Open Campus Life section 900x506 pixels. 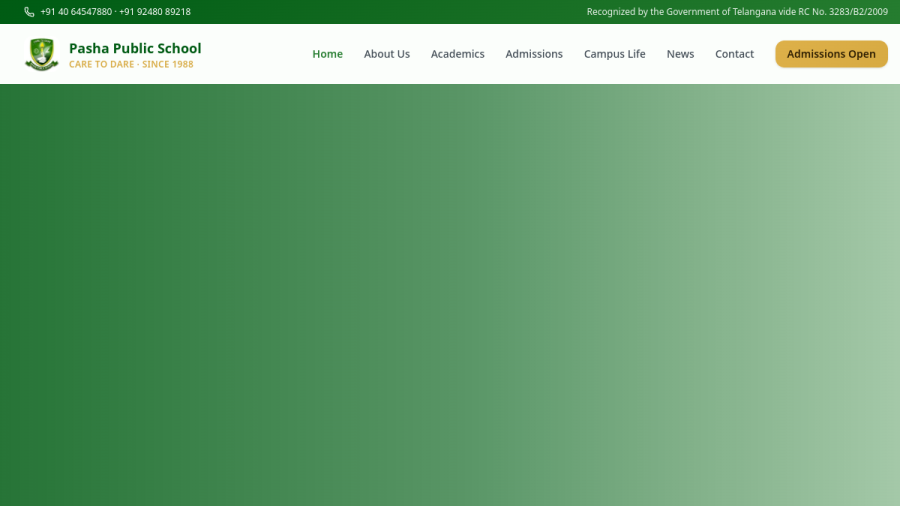(x=615, y=54)
